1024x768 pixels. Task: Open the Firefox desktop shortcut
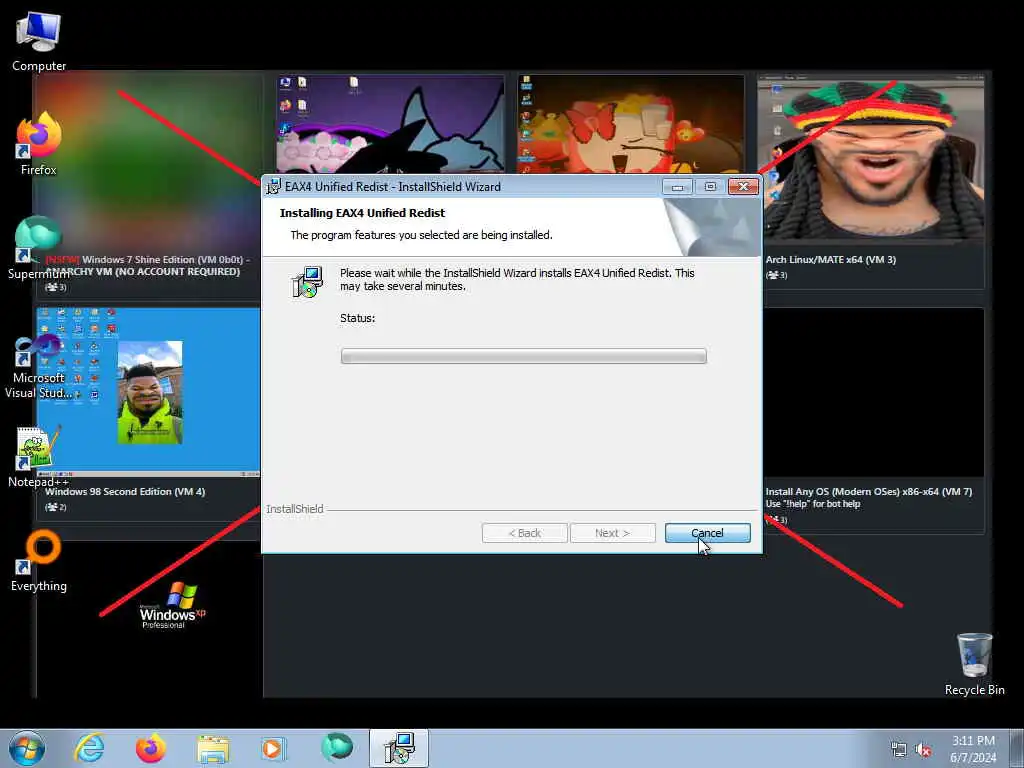tap(39, 144)
